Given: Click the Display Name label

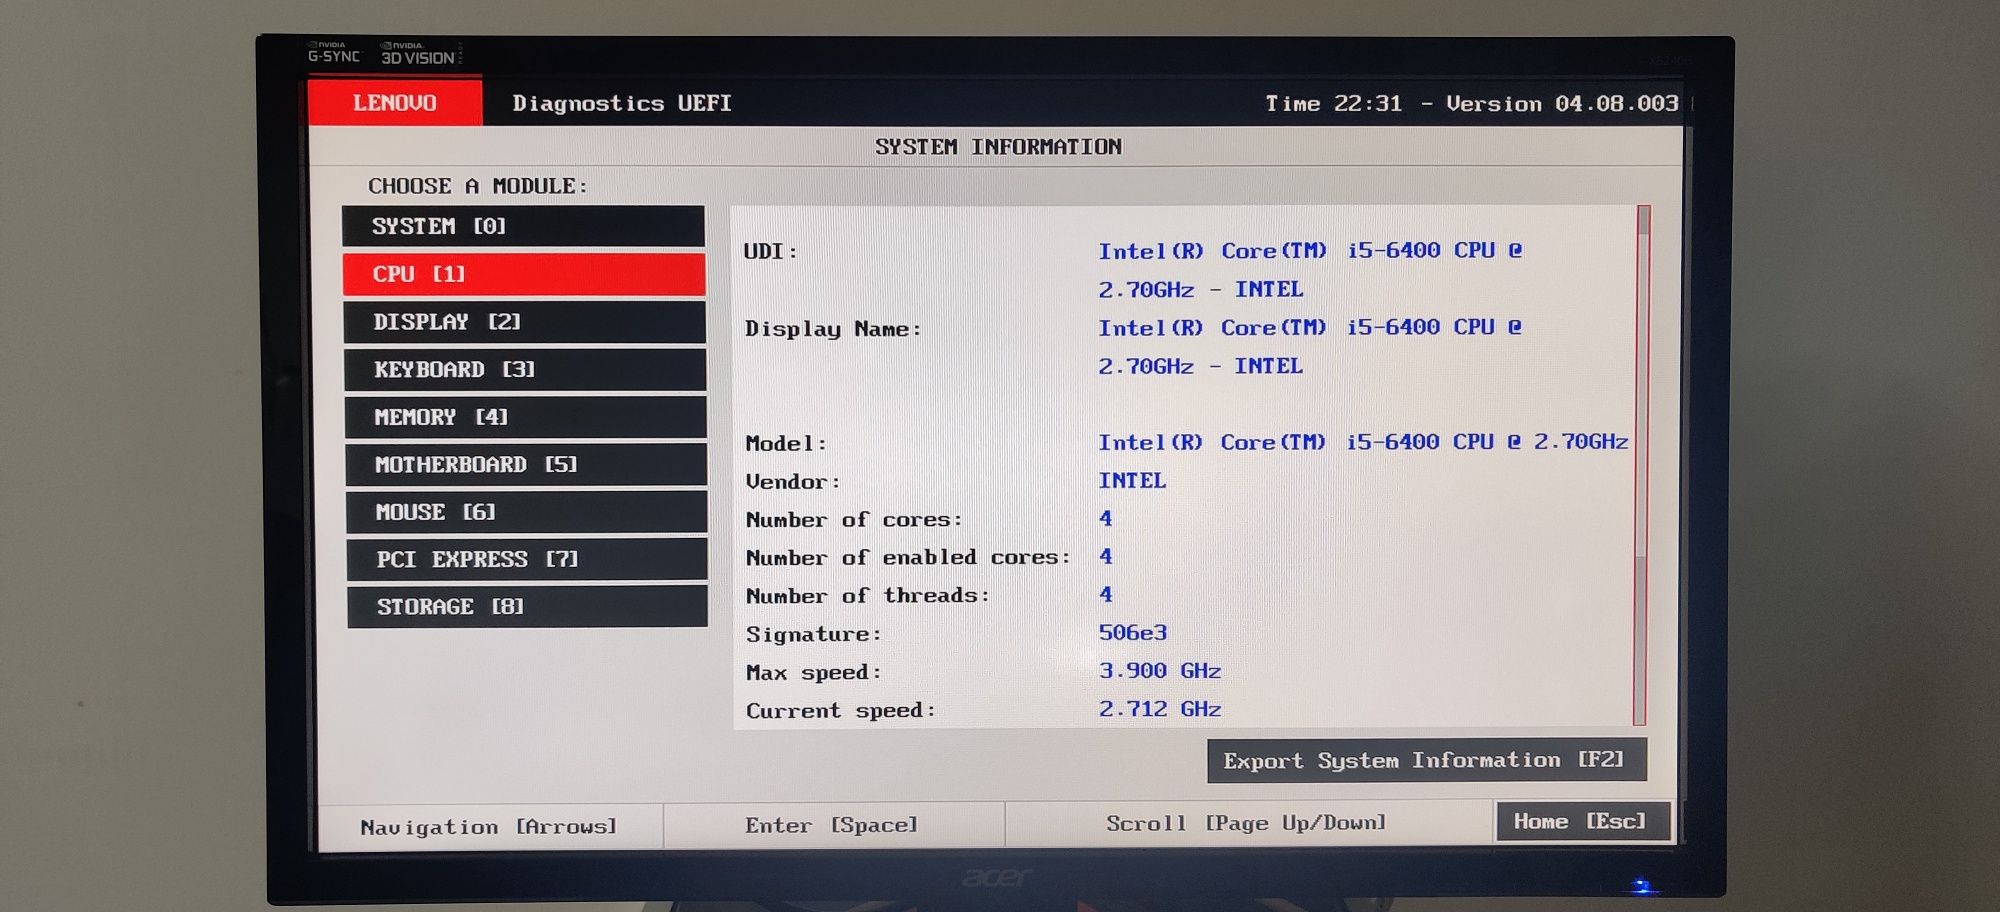Looking at the screenshot, I should pos(833,329).
